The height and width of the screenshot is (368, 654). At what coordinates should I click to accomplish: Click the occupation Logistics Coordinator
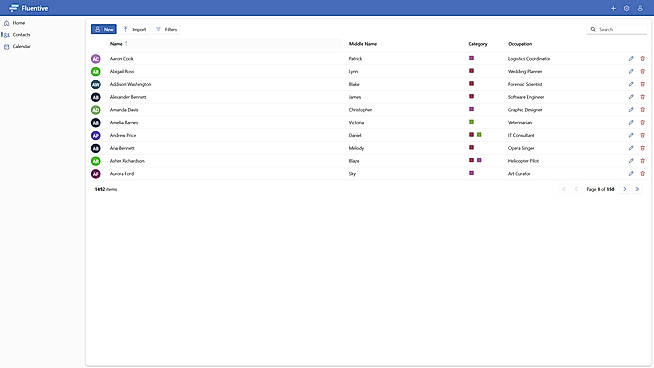click(x=528, y=59)
